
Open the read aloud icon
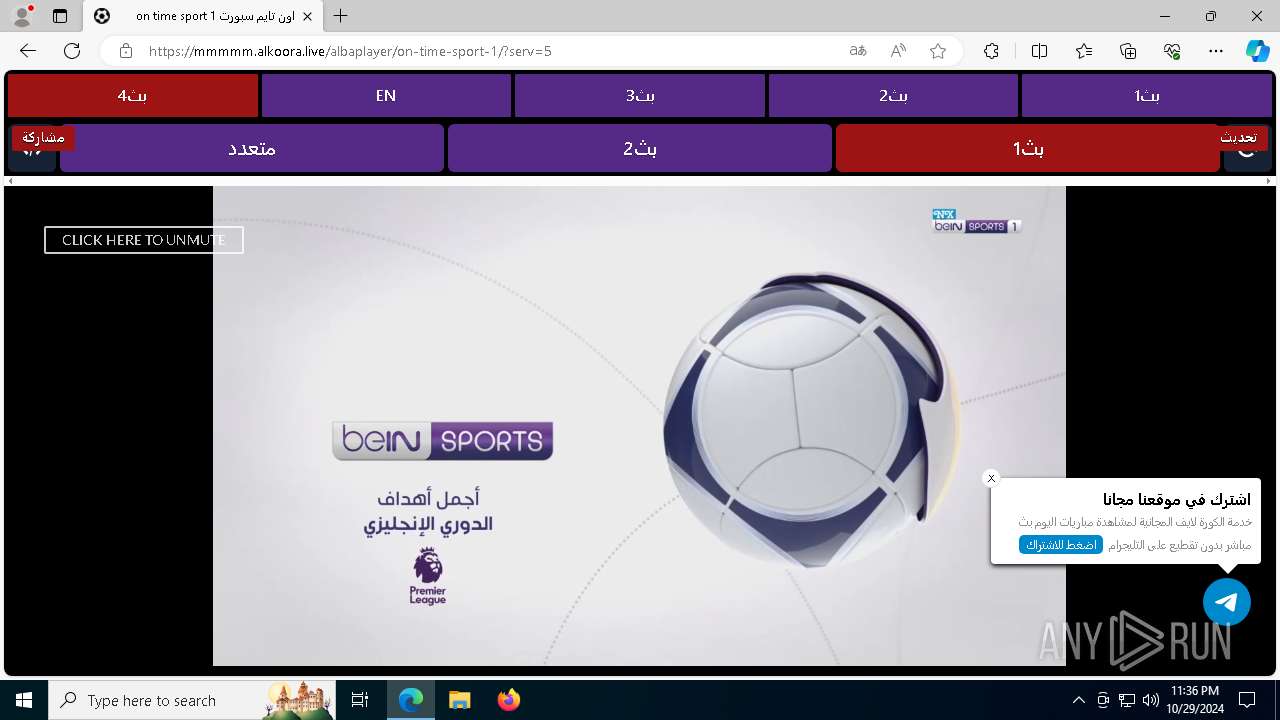(898, 51)
